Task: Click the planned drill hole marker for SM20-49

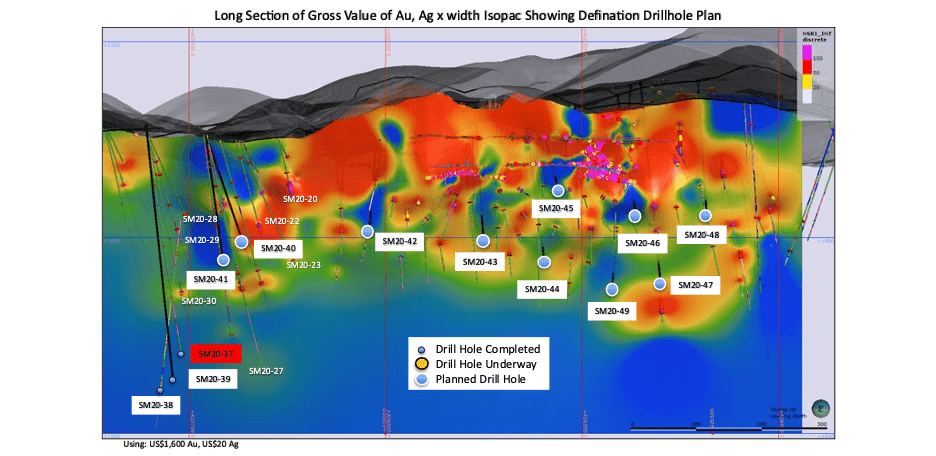Action: point(612,289)
